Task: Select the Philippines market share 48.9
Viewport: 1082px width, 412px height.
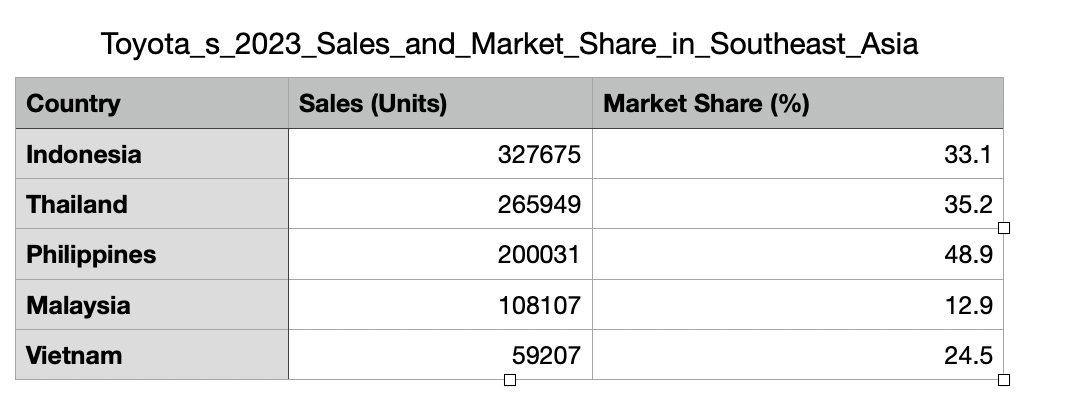Action: click(x=797, y=255)
